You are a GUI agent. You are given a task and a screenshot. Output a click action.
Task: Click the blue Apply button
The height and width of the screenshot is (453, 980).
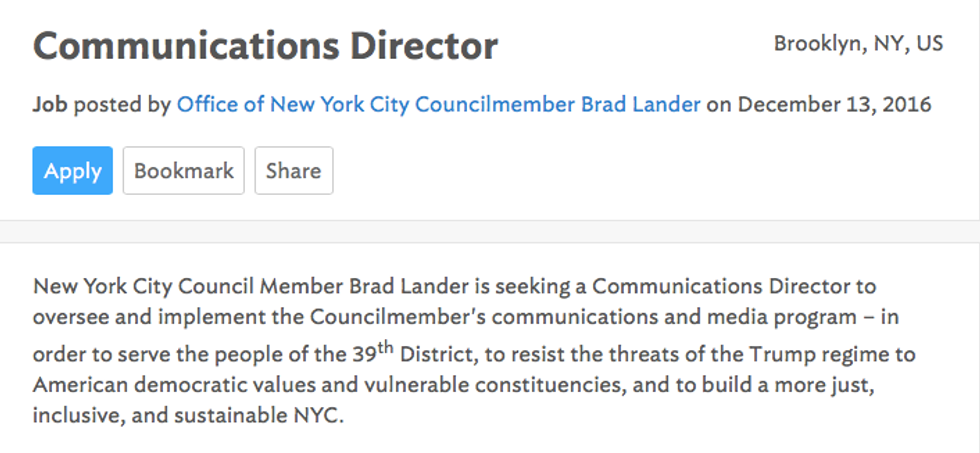pos(72,171)
